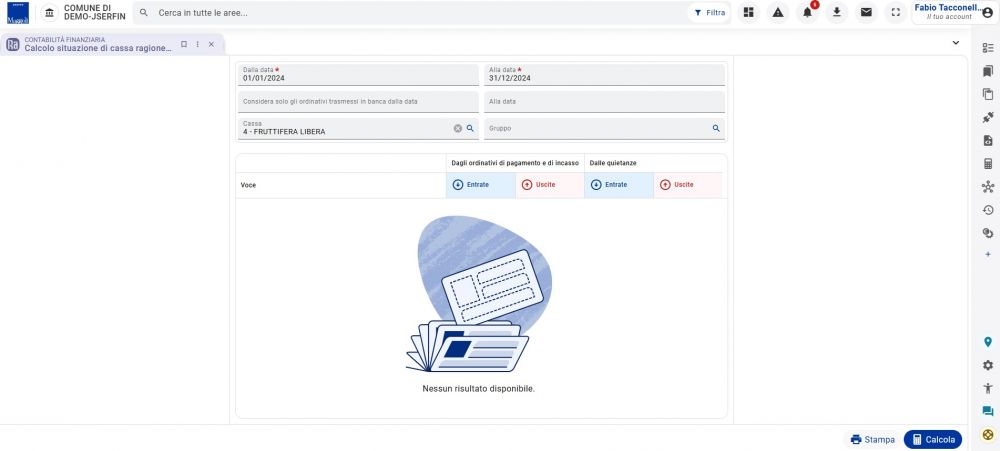This screenshot has height=451, width=1000.
Task: Click the Stampa button
Action: [x=872, y=440]
